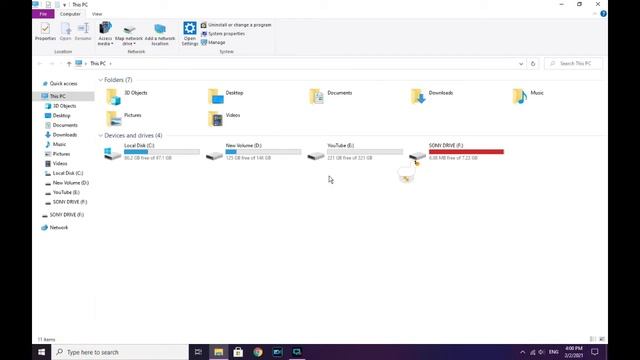This screenshot has height=360, width=640.
Task: Open Settings from the ribbon
Action: tap(190, 33)
